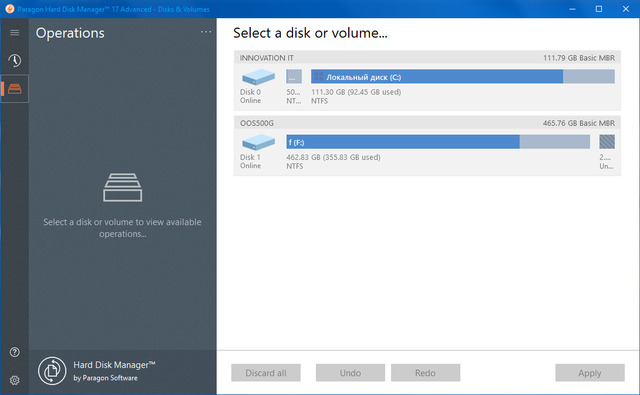
Task: Select the small 50 MB NTFS partition
Action: click(294, 76)
